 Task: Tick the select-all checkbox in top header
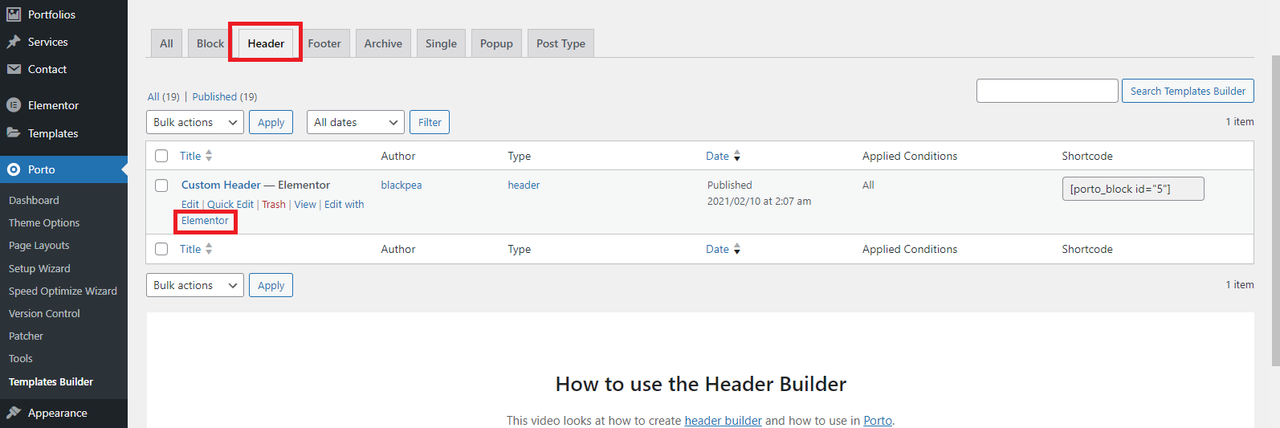[x=161, y=156]
